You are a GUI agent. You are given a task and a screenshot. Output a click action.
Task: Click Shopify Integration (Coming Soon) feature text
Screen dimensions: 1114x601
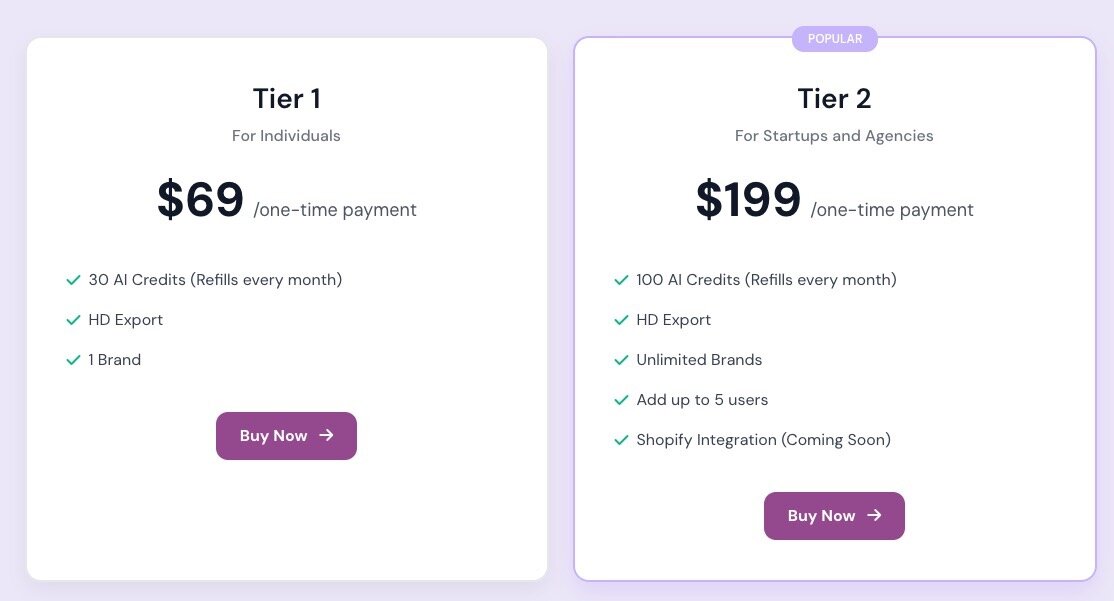763,440
